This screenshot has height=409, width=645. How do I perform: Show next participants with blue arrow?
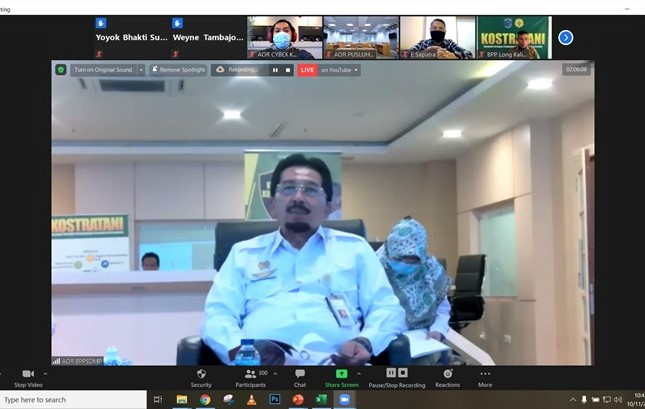coord(566,37)
